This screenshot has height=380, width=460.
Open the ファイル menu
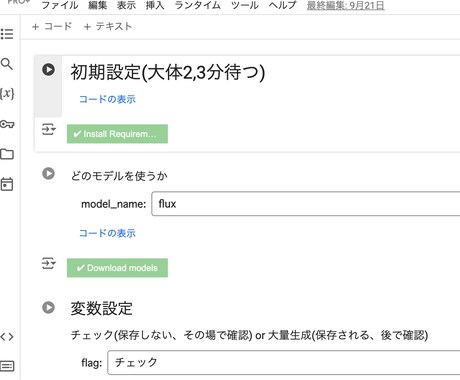point(60,5)
